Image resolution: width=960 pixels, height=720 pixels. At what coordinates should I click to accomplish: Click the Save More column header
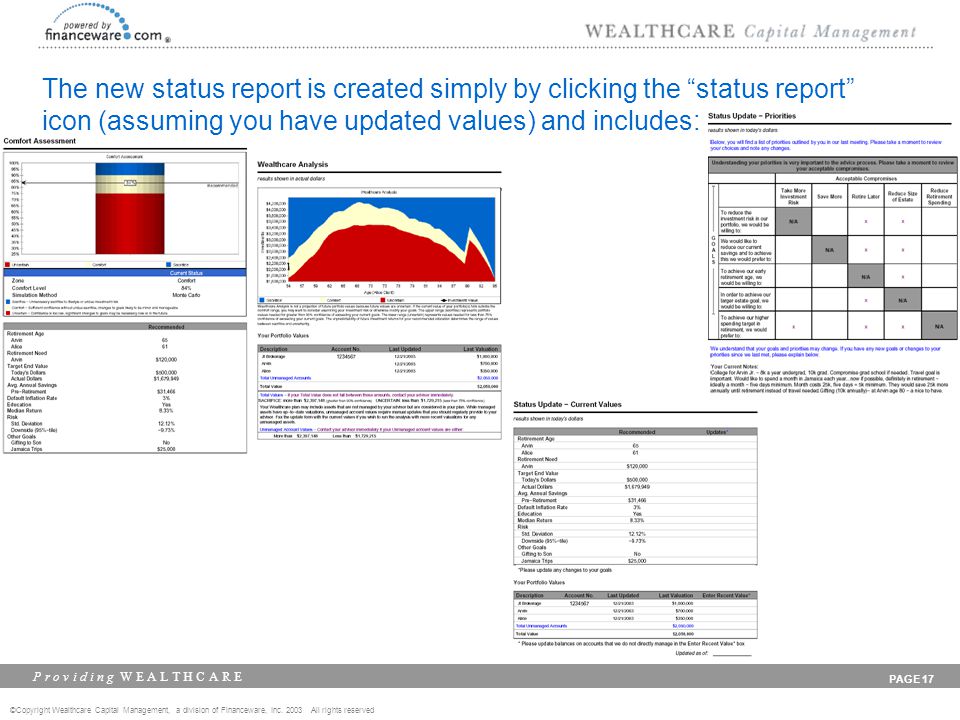(x=830, y=197)
